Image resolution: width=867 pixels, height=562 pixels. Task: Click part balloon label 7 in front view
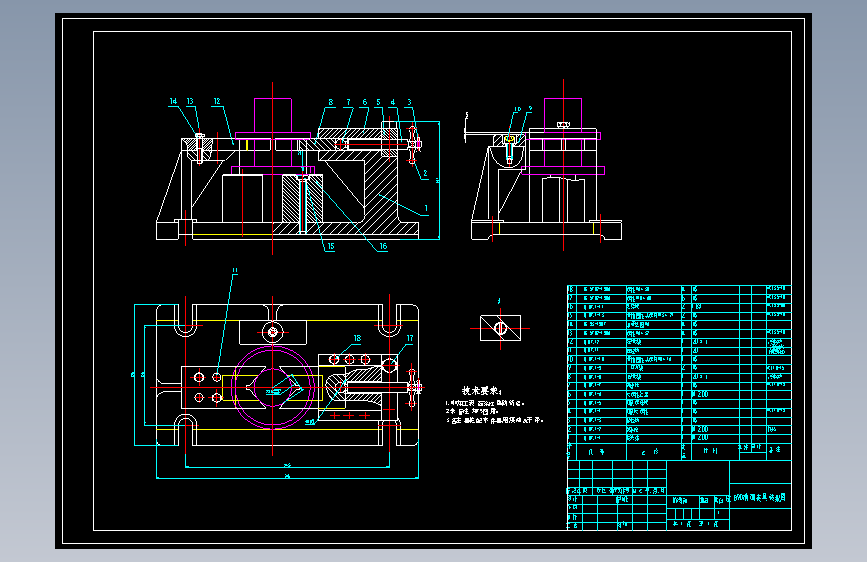pyautogui.click(x=348, y=102)
